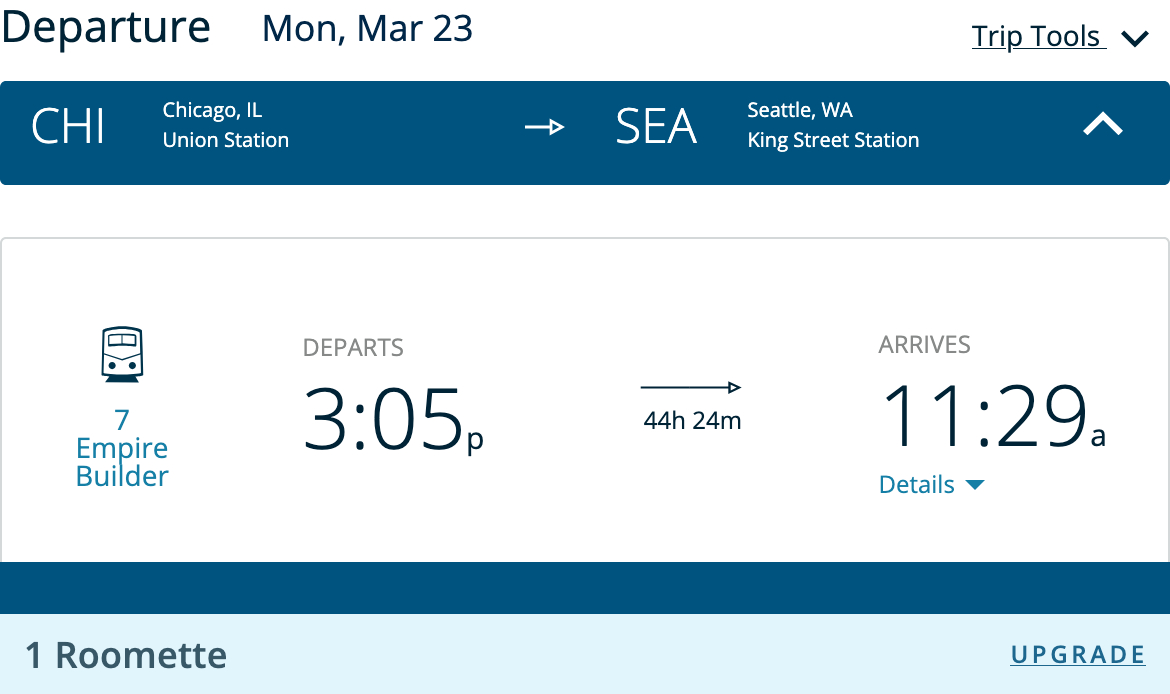The width and height of the screenshot is (1170, 694).
Task: Click the 3:05p departure time
Action: coord(393,418)
